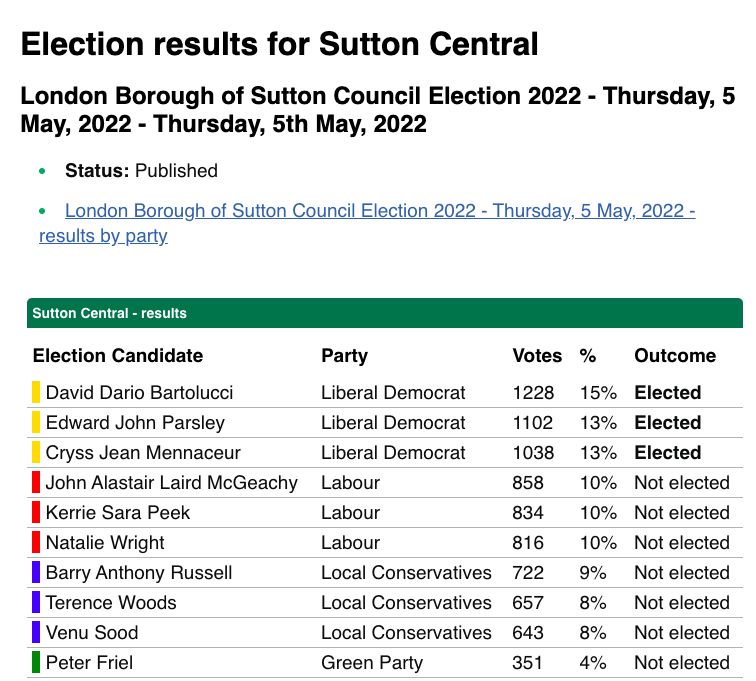The width and height of the screenshot is (756, 681).
Task: Click the 1228 votes cell
Action: 533,392
